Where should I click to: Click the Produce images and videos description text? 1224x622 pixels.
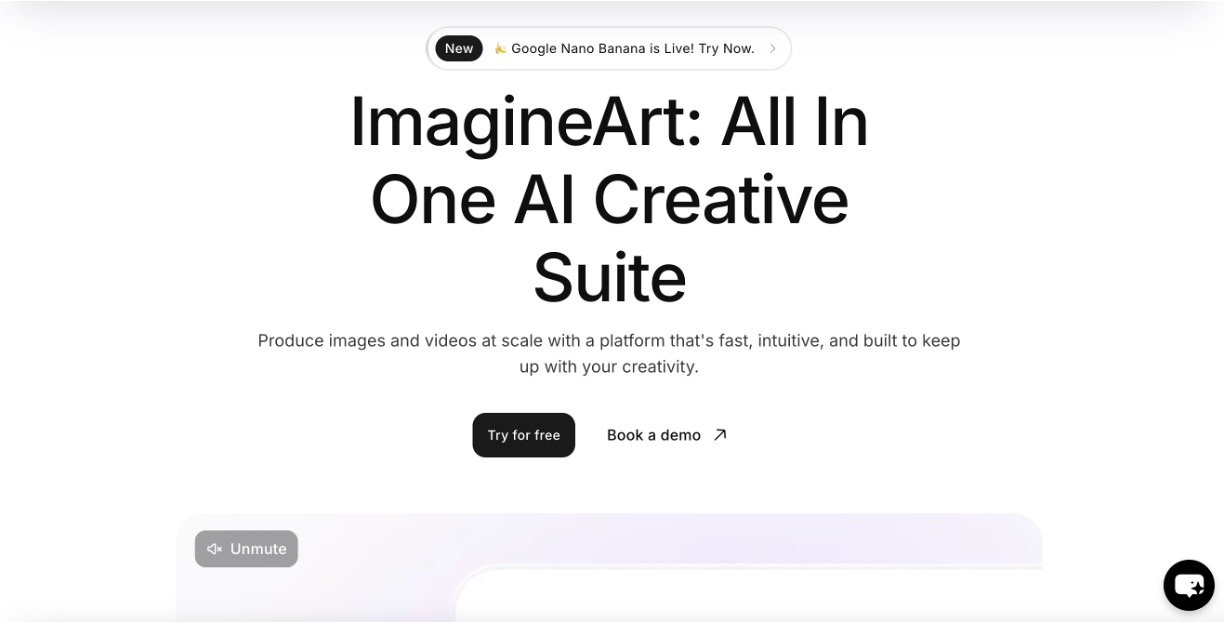click(x=609, y=353)
